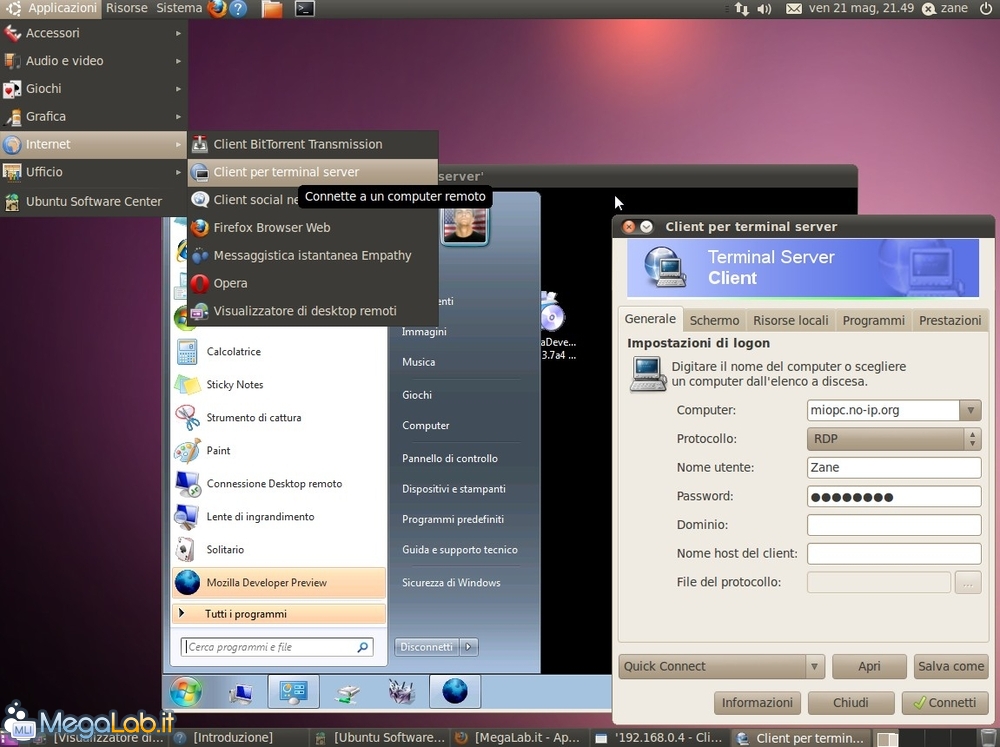This screenshot has width=1000, height=747.
Task: Open the disc desktop icon in remote session
Action: pyautogui.click(x=552, y=315)
